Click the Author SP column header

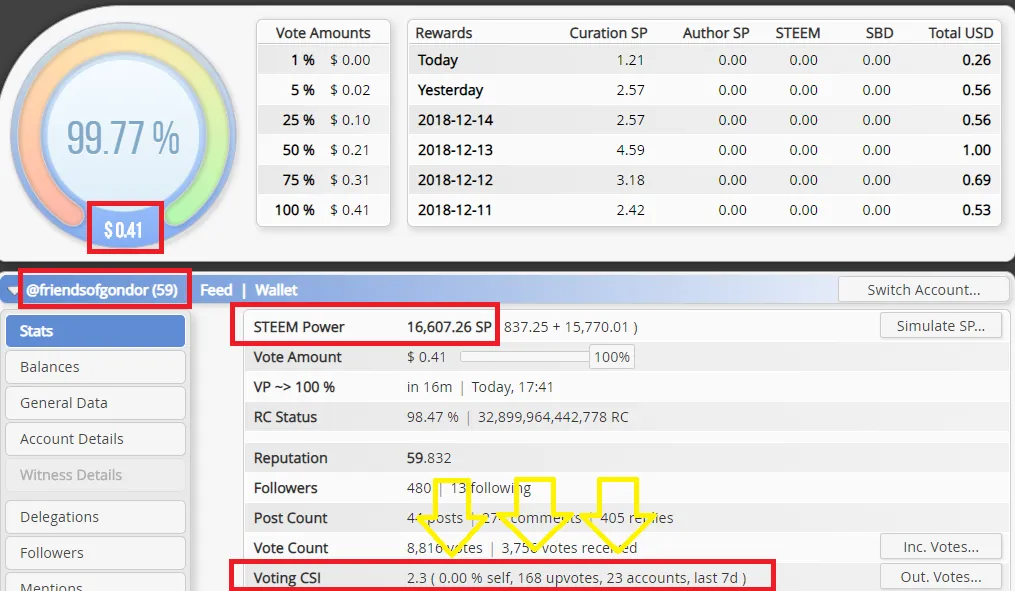point(716,33)
